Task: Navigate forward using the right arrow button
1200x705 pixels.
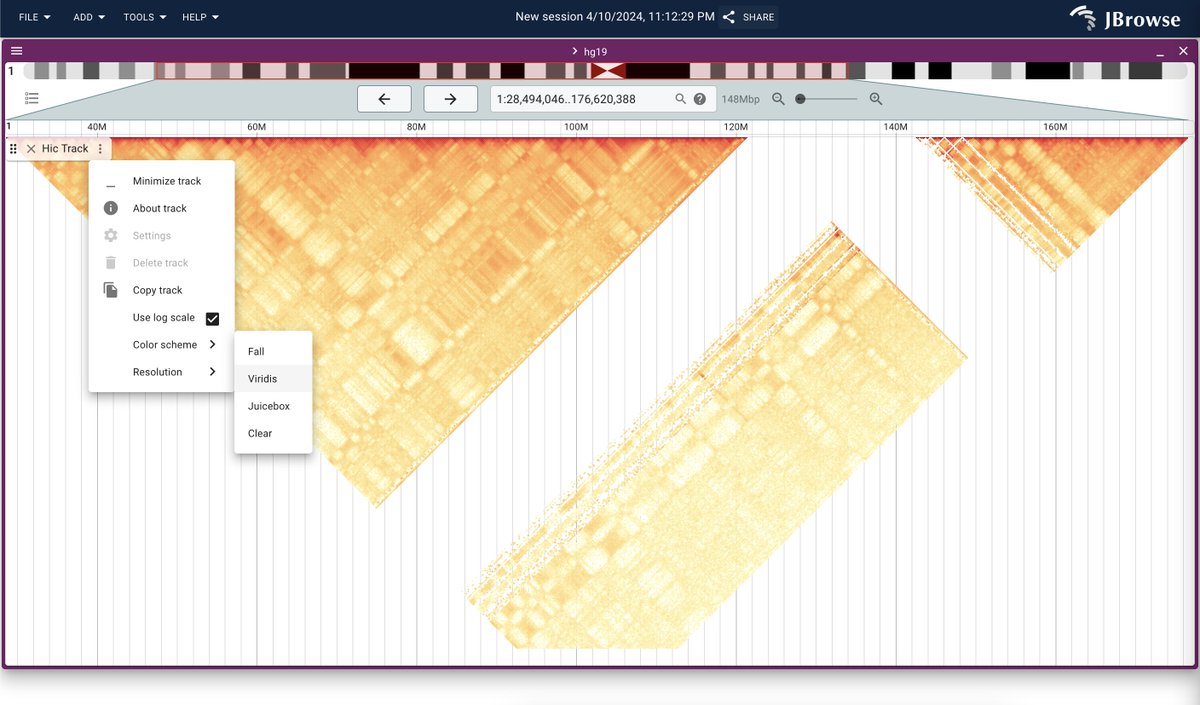Action: pos(450,98)
